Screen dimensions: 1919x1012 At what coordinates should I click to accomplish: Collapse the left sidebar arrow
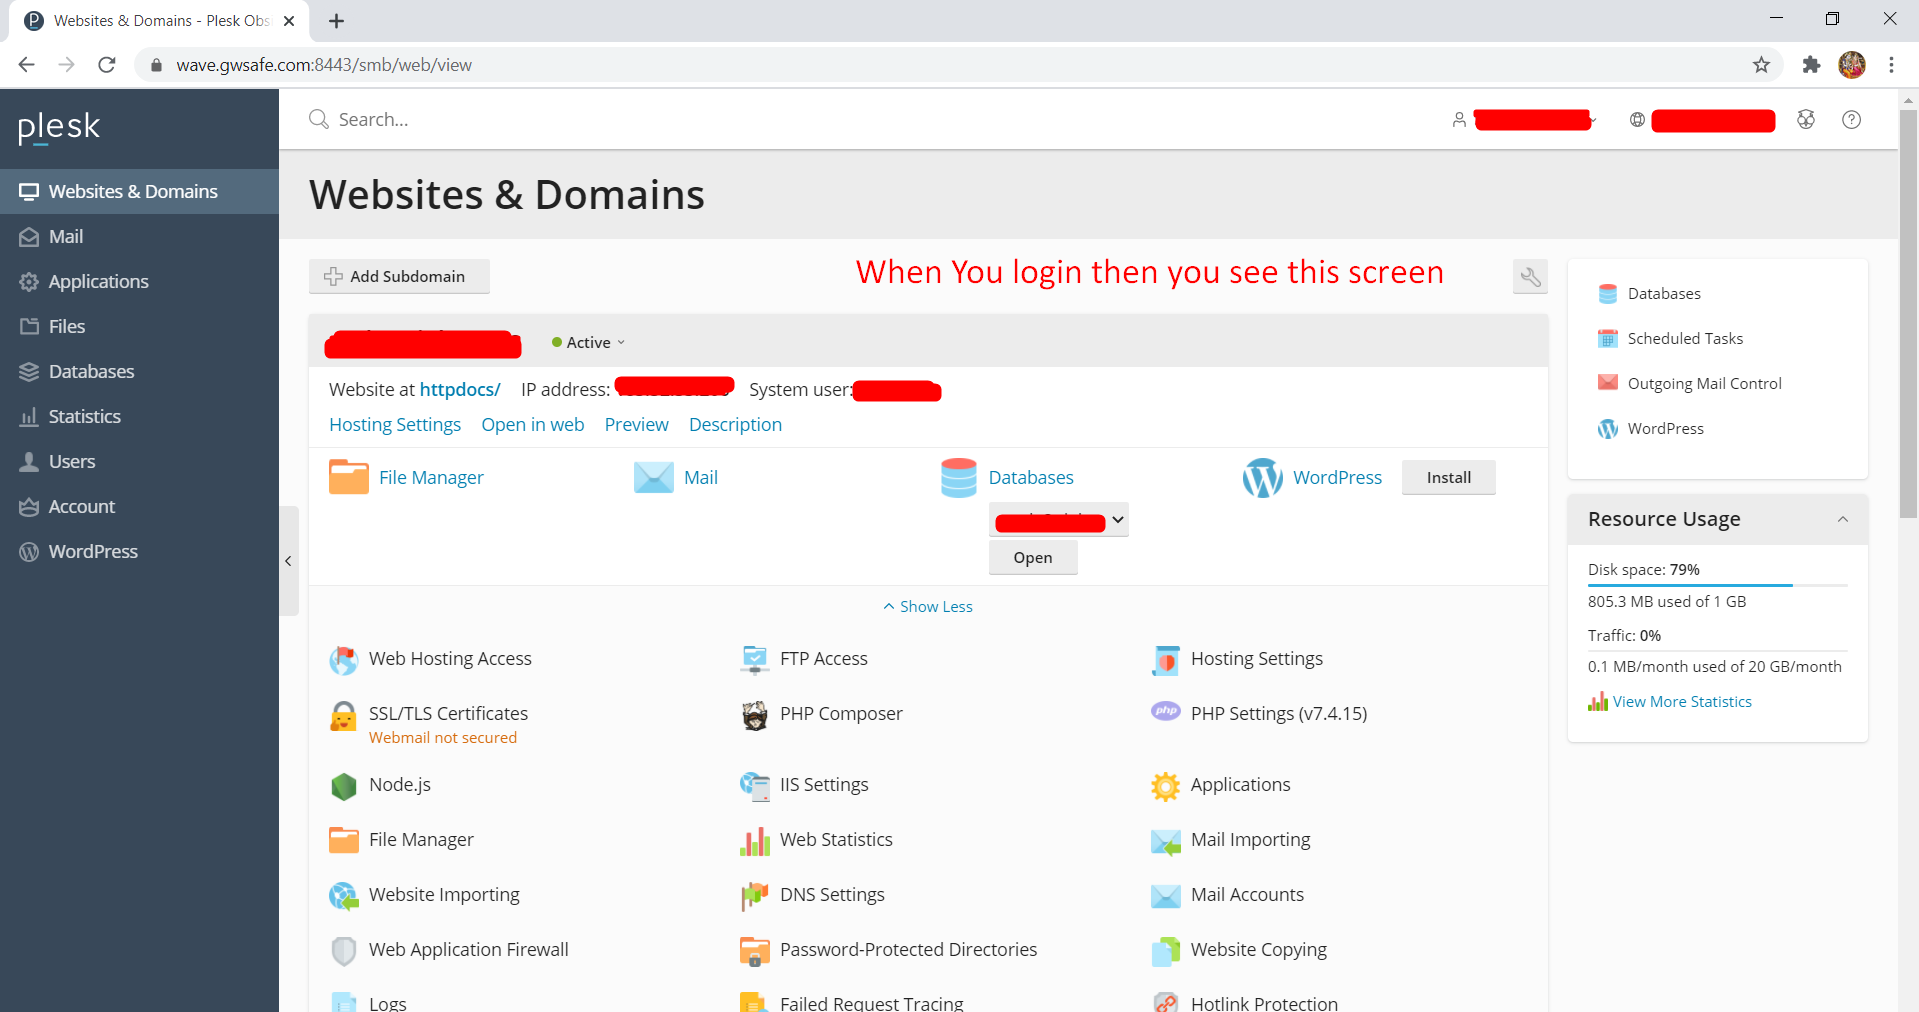[x=289, y=561]
